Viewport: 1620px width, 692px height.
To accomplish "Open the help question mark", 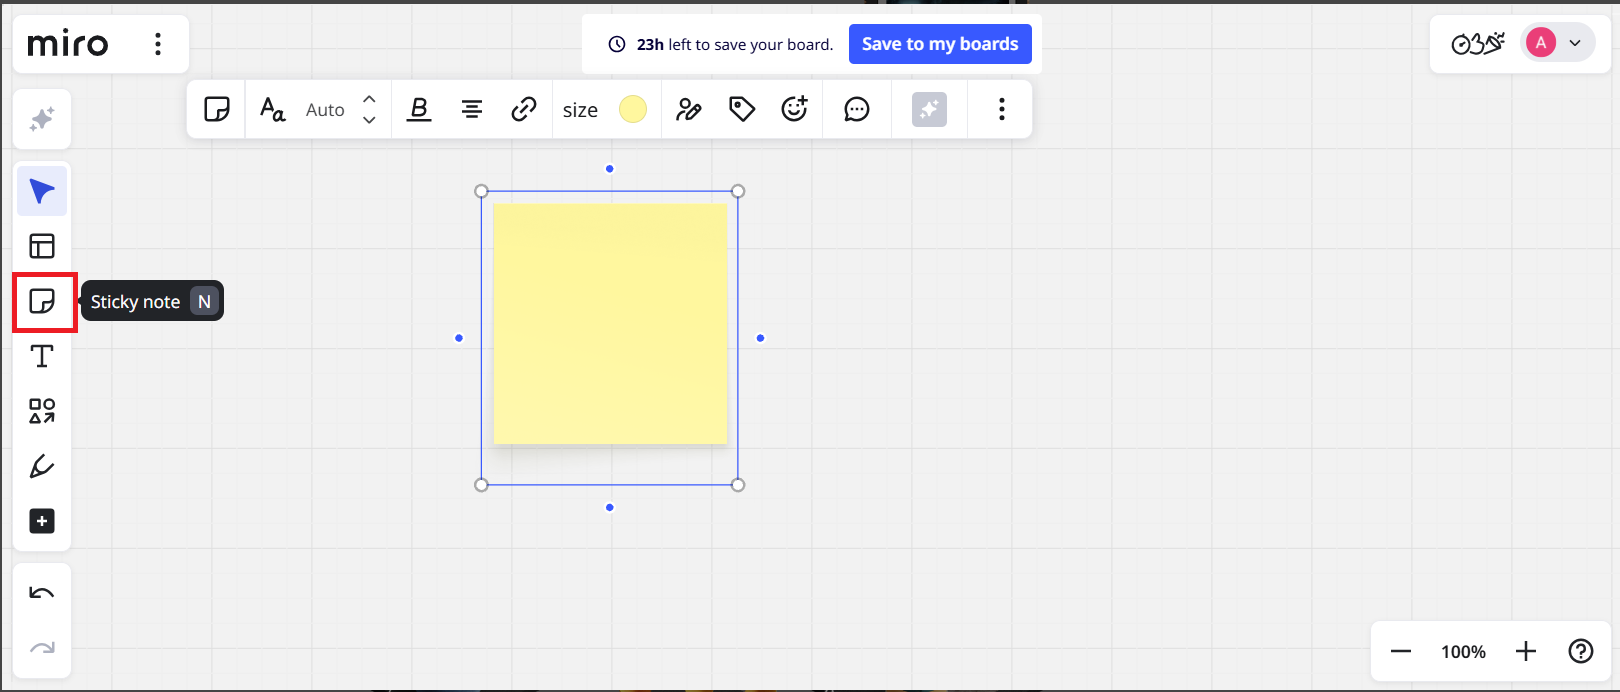I will 1581,652.
